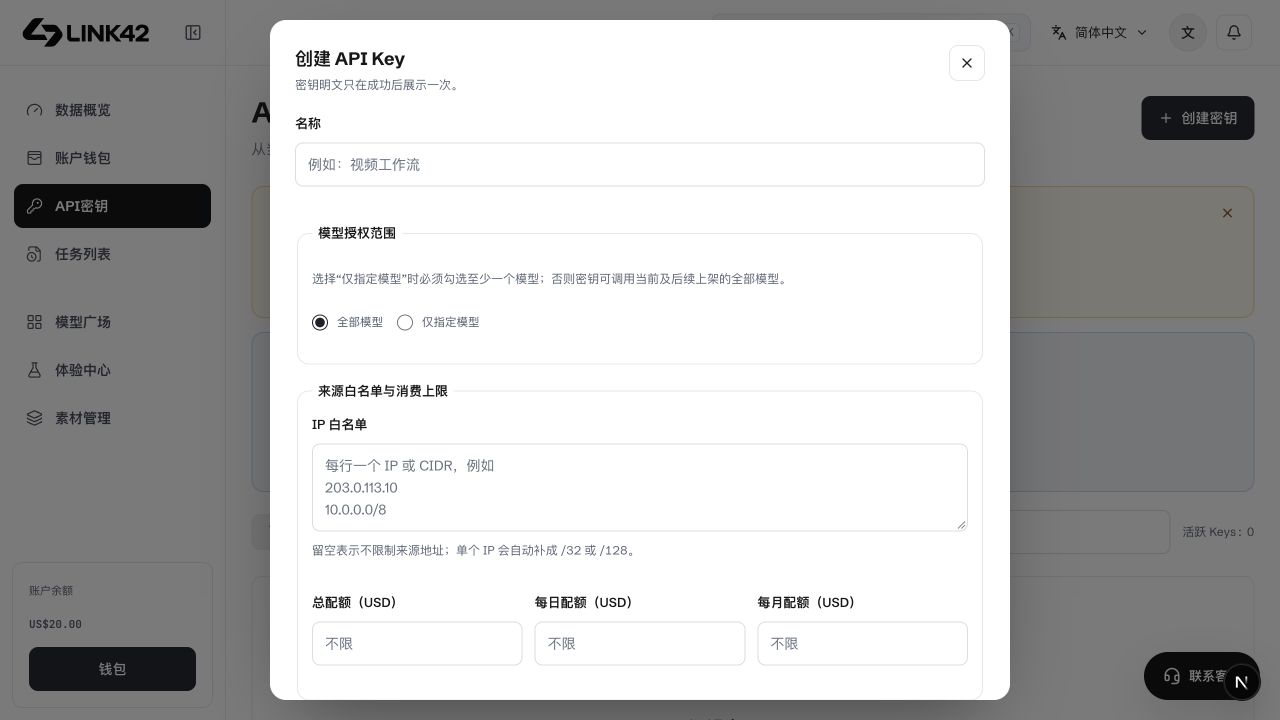Open 账户钱包 in sidebar

pos(112,158)
